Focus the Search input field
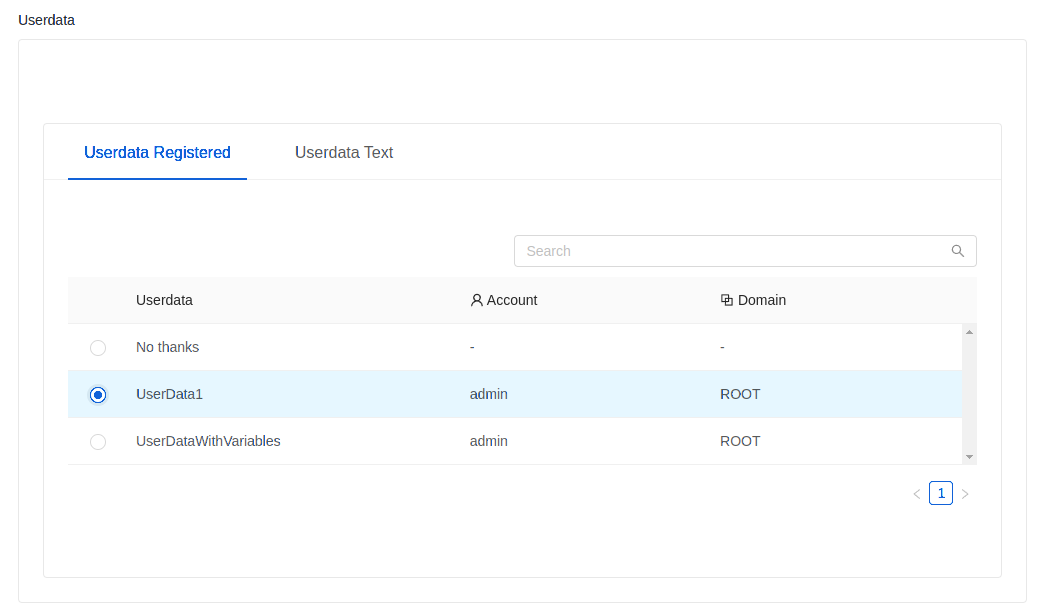1044x608 pixels. point(735,251)
